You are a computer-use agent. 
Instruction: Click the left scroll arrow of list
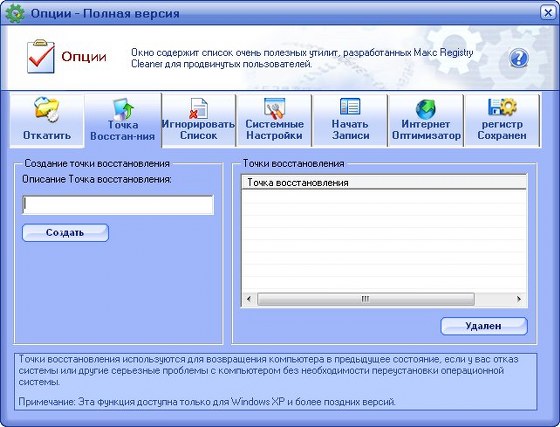point(249,299)
